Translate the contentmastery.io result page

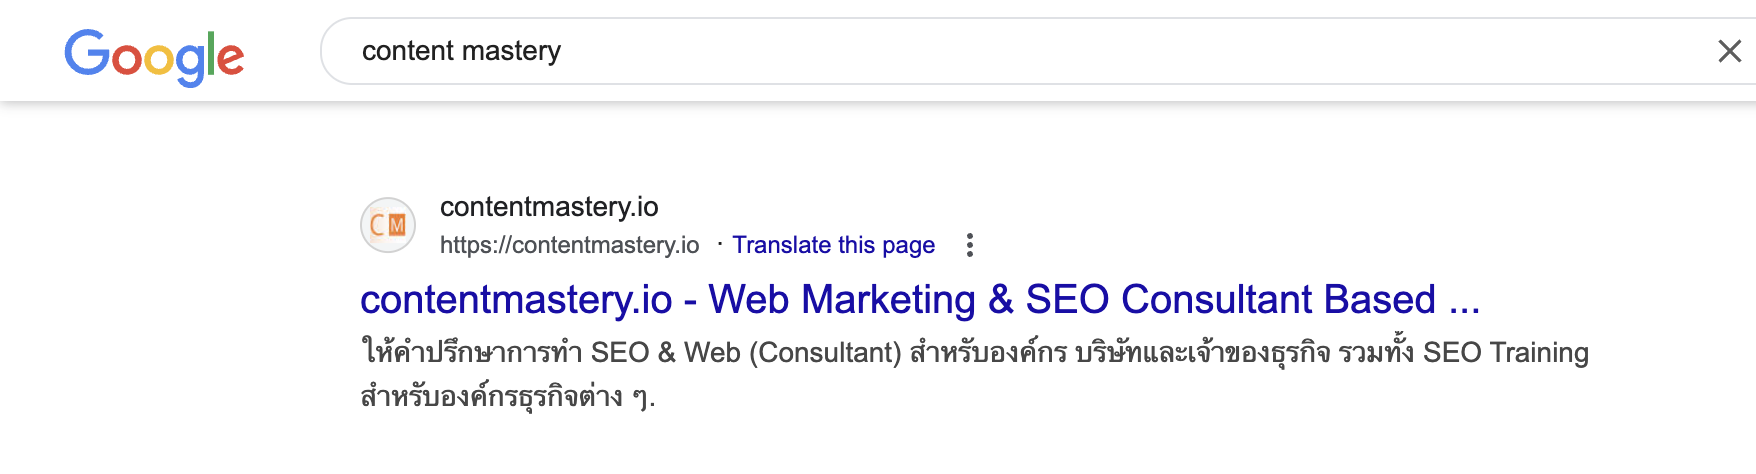[833, 245]
